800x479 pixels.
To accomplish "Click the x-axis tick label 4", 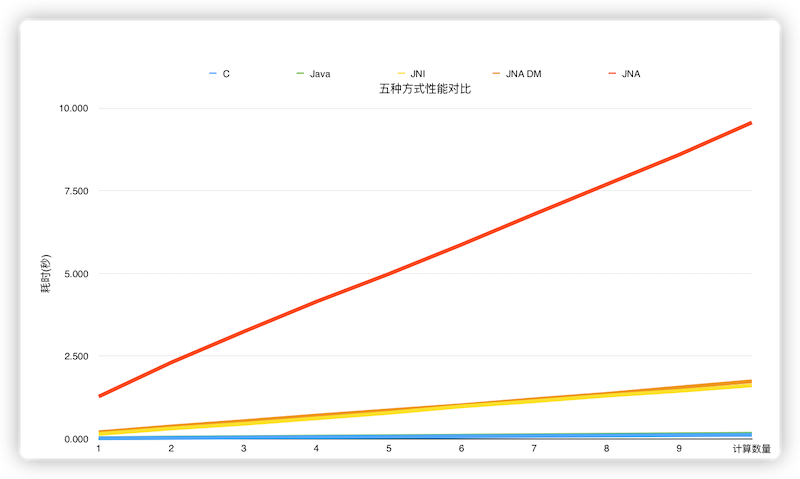I will (x=316, y=448).
